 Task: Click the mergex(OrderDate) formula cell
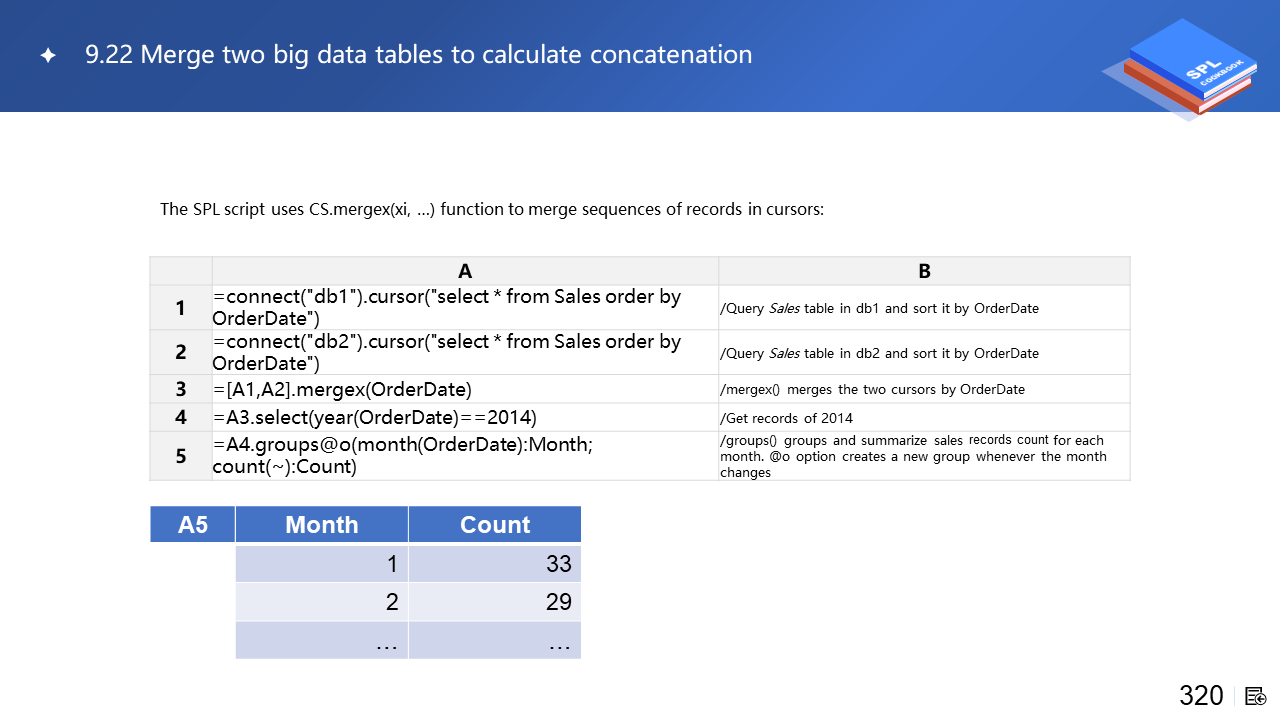pyautogui.click(x=465, y=389)
